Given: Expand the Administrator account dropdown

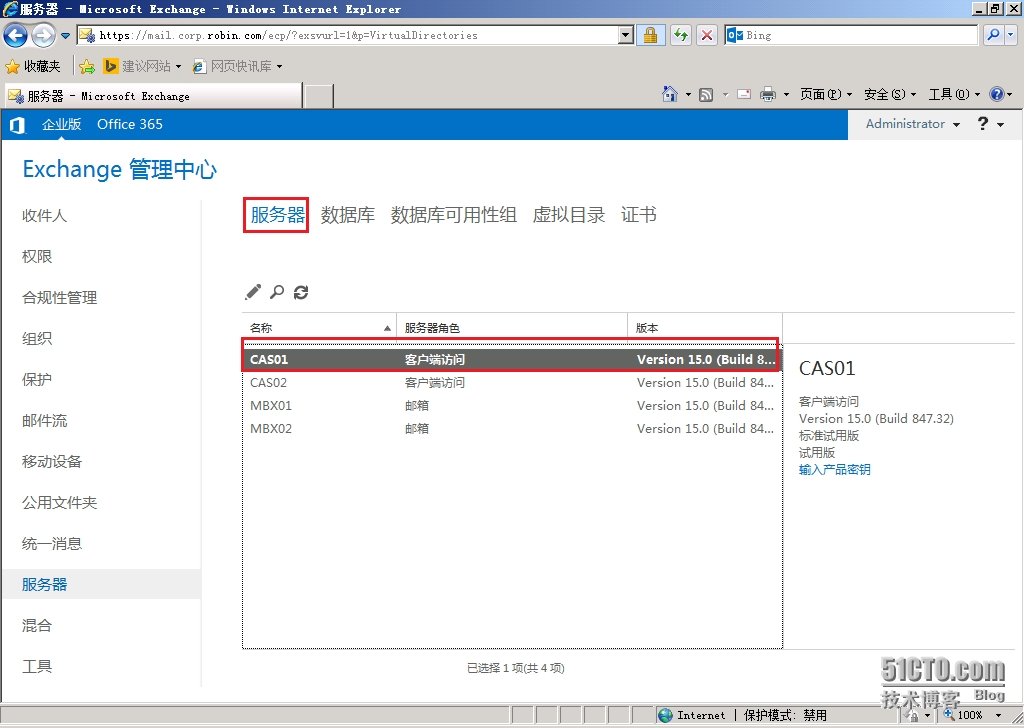Looking at the screenshot, I should (x=912, y=124).
